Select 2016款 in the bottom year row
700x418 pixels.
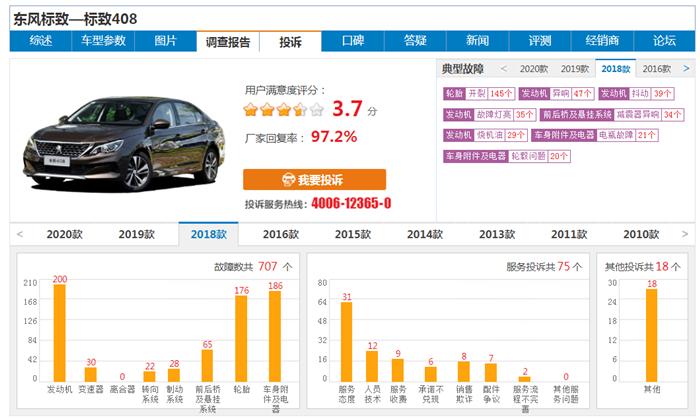(281, 234)
